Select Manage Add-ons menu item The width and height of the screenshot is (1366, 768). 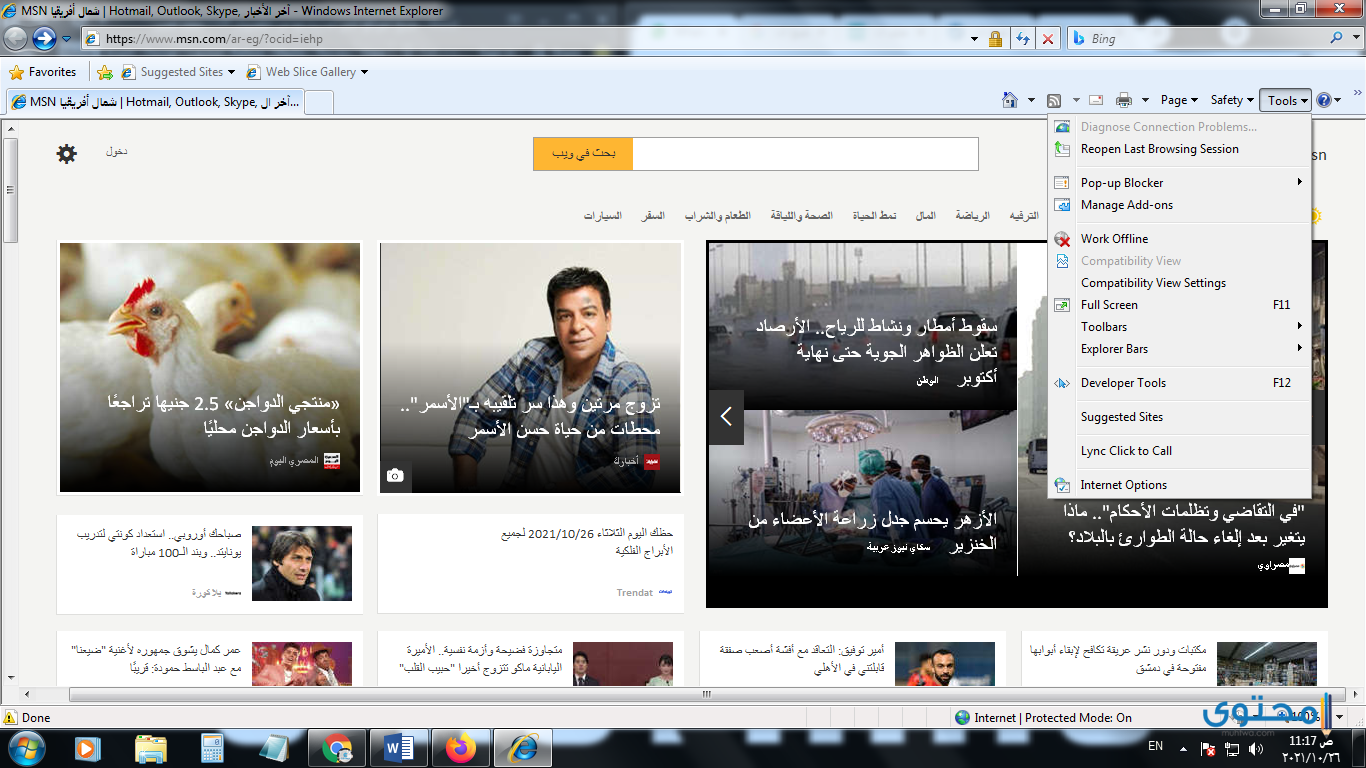pos(1180,205)
